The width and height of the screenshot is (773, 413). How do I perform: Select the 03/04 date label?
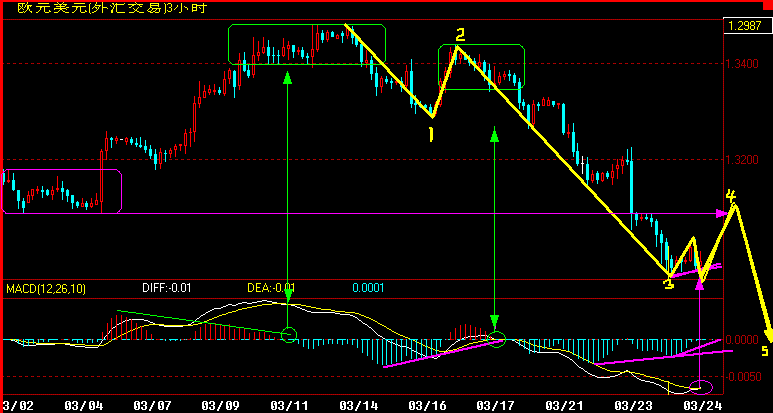click(x=84, y=405)
